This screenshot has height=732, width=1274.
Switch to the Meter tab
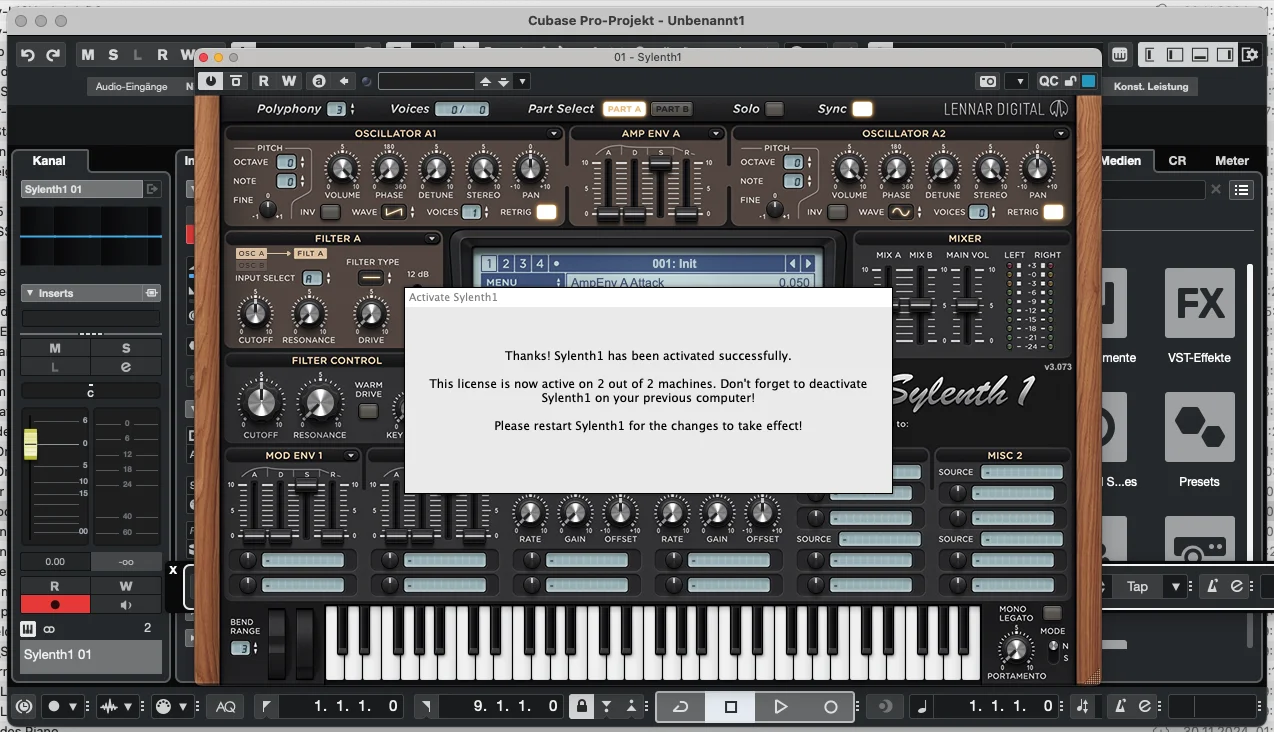(x=1232, y=161)
